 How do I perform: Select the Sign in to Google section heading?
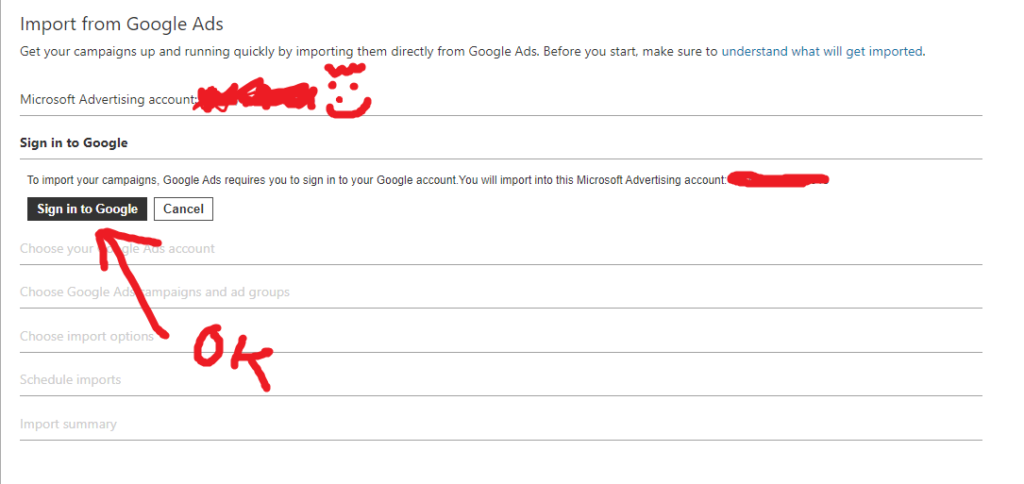click(74, 142)
